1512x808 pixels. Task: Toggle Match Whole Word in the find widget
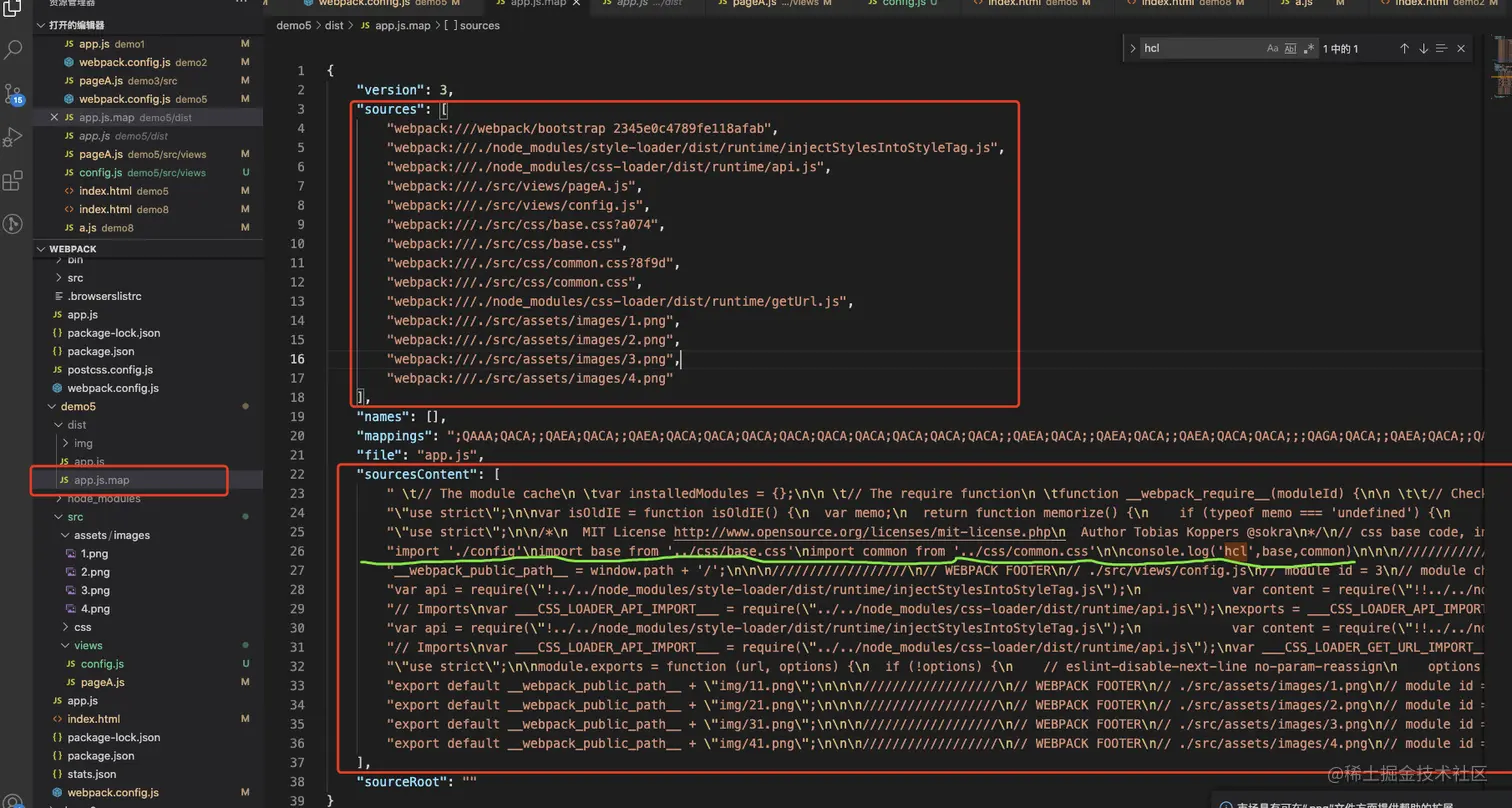[x=1291, y=48]
